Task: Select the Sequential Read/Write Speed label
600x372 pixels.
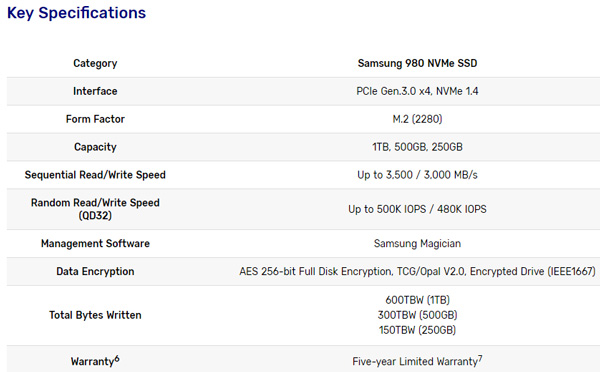Action: pos(95,175)
